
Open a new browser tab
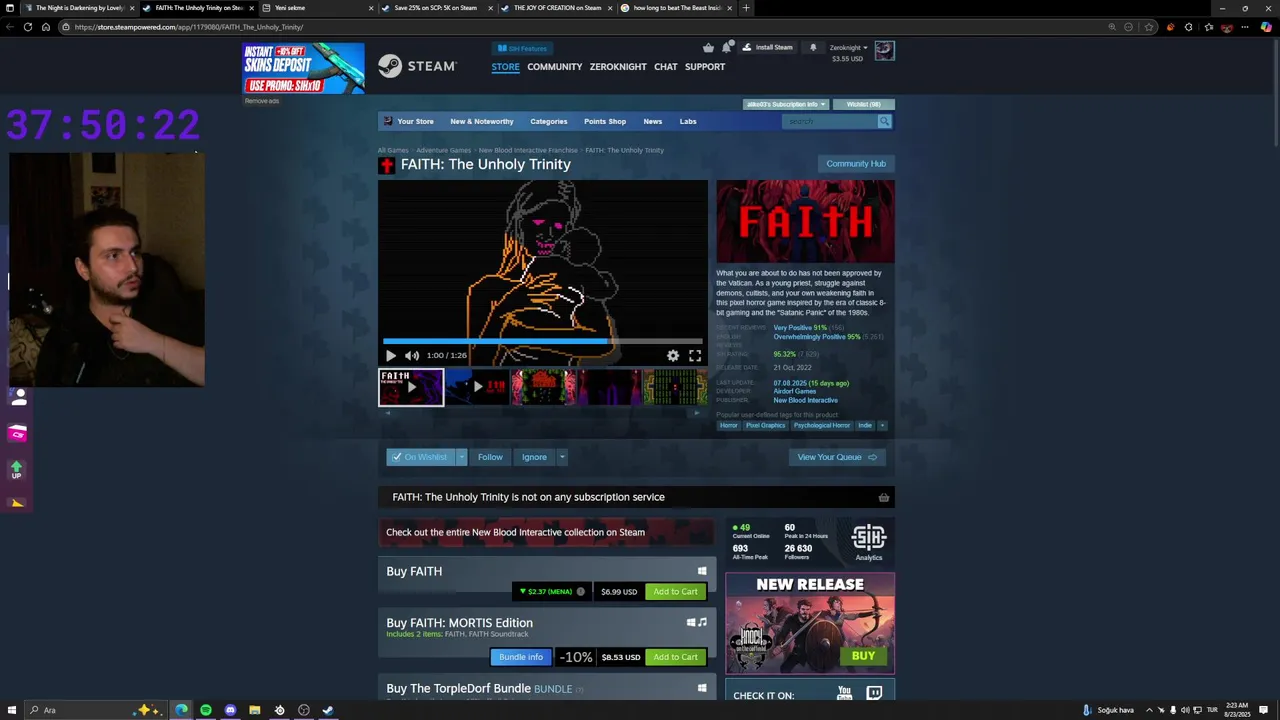pyautogui.click(x=746, y=8)
